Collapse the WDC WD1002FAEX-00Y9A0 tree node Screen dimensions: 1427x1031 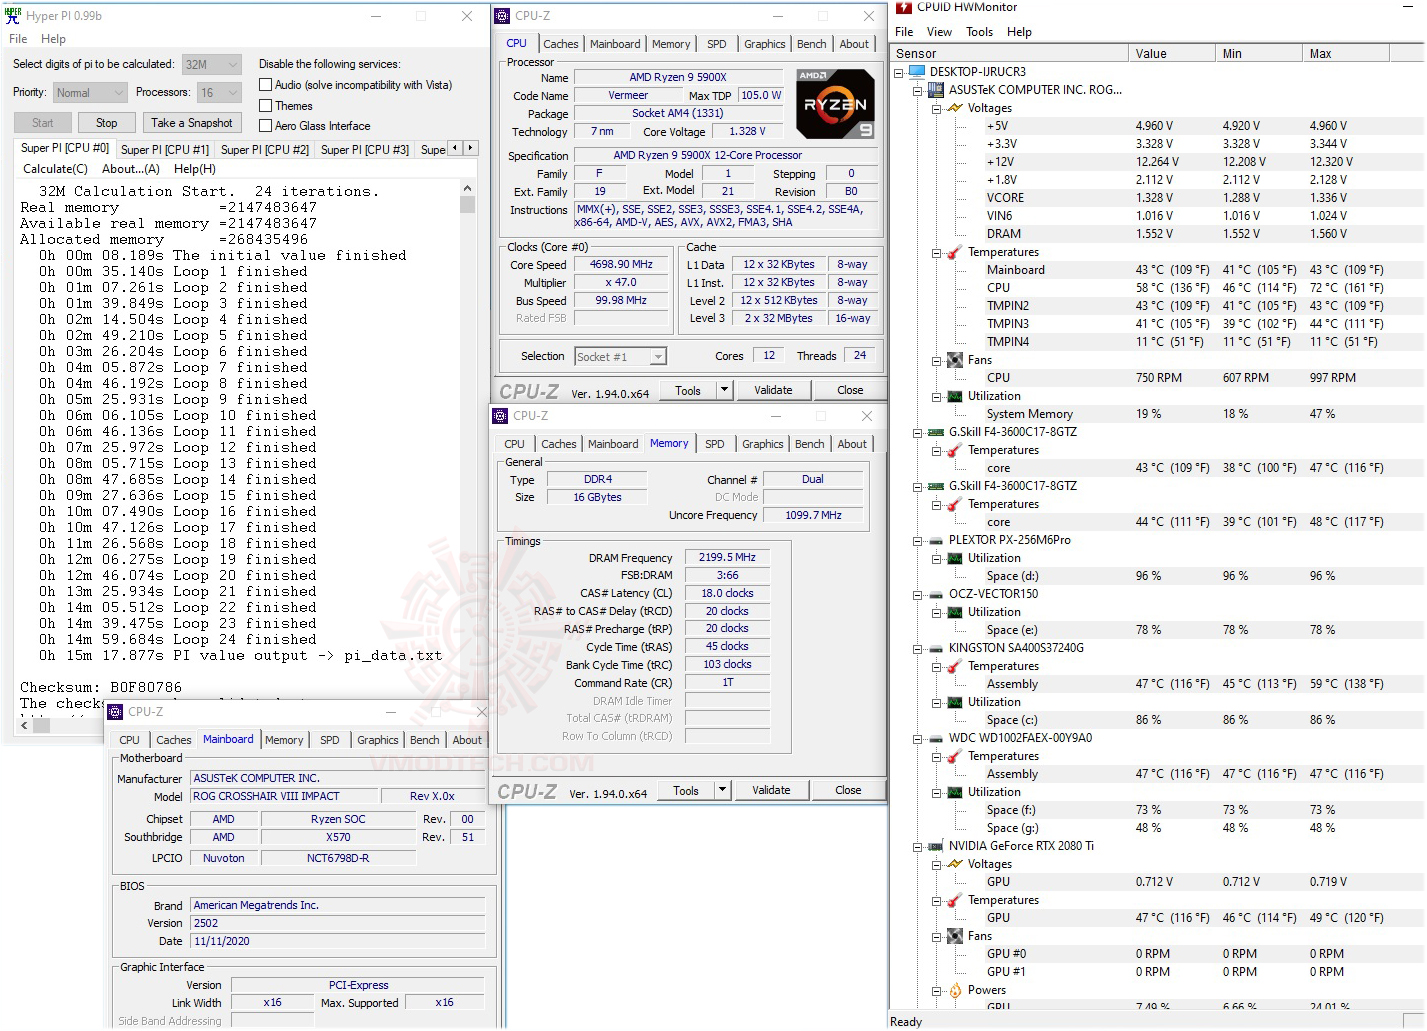click(917, 738)
